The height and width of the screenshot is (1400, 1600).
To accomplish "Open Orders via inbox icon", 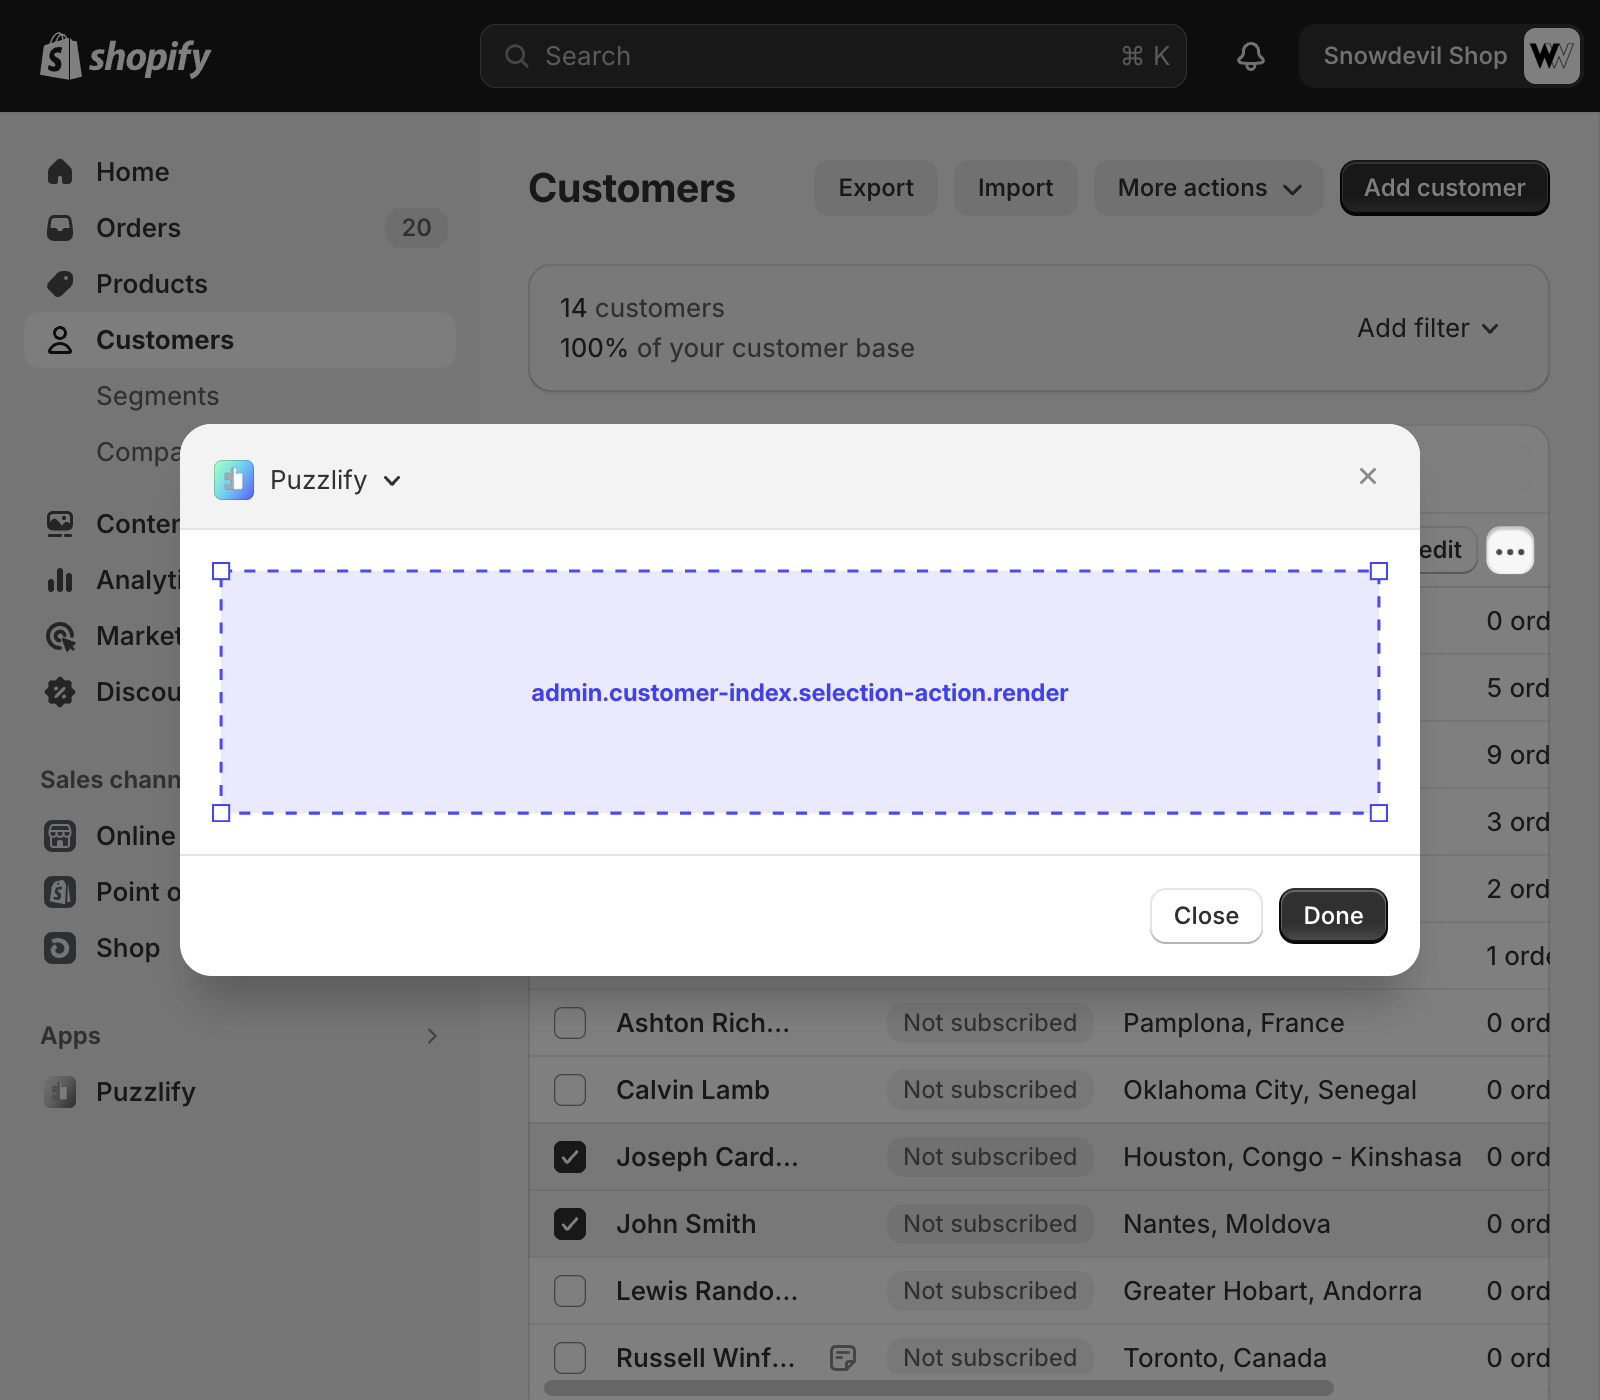I will 60,228.
